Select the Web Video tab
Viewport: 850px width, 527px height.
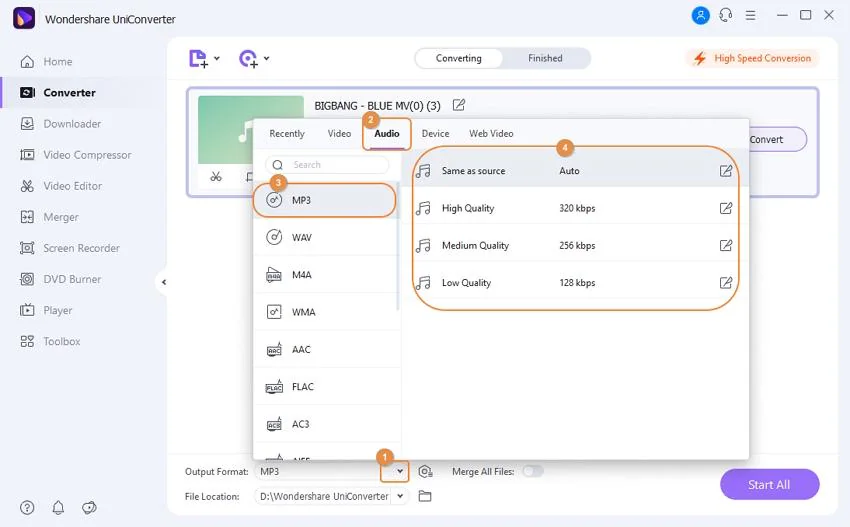491,133
